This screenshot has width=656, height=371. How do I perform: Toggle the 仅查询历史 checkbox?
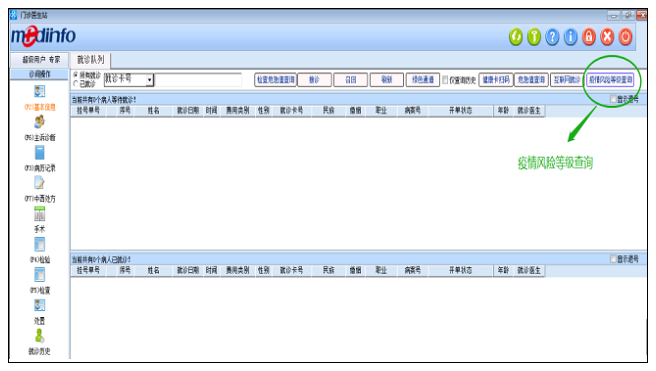(445, 79)
